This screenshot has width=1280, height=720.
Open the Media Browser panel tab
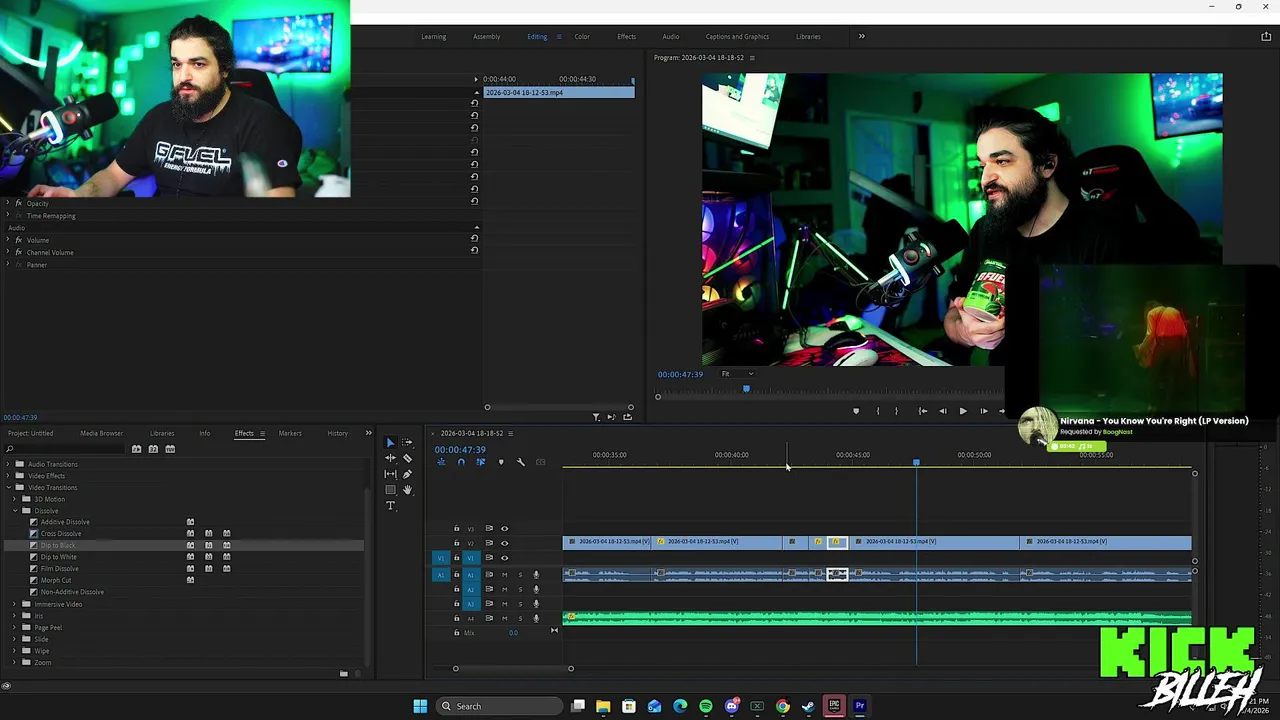click(x=101, y=433)
